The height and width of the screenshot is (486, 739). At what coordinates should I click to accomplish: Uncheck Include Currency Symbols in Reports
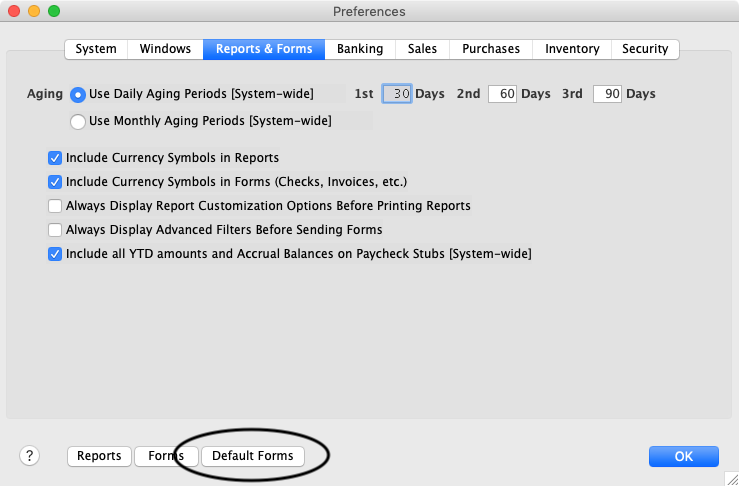[55, 158]
